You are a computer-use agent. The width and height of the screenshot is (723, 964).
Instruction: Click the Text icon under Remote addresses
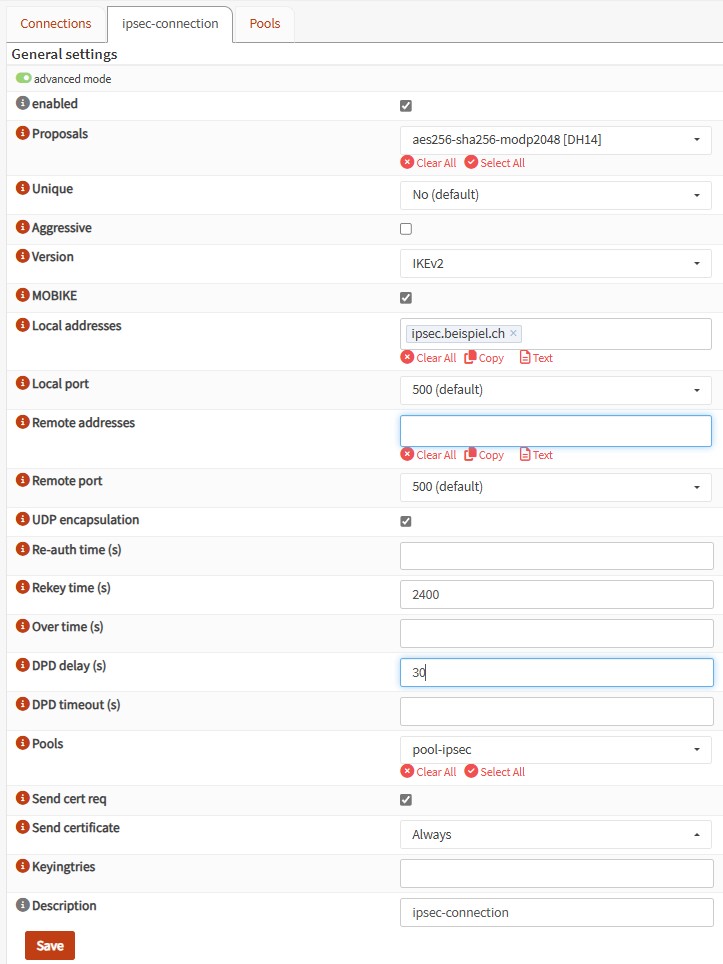pyautogui.click(x=525, y=455)
